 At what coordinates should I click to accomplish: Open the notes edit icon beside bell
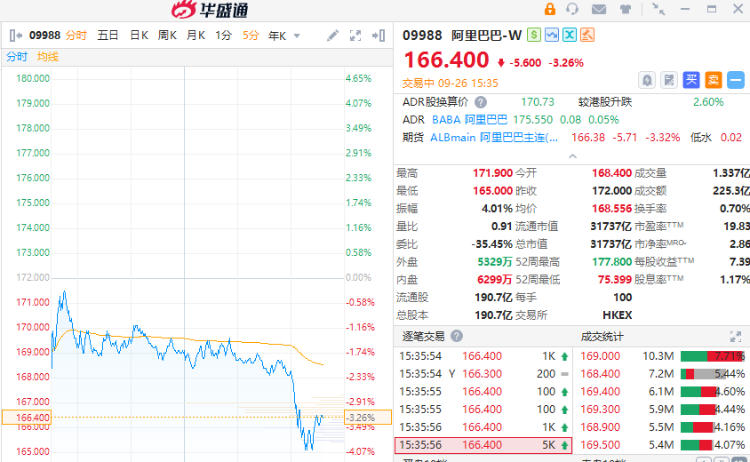tap(669, 80)
